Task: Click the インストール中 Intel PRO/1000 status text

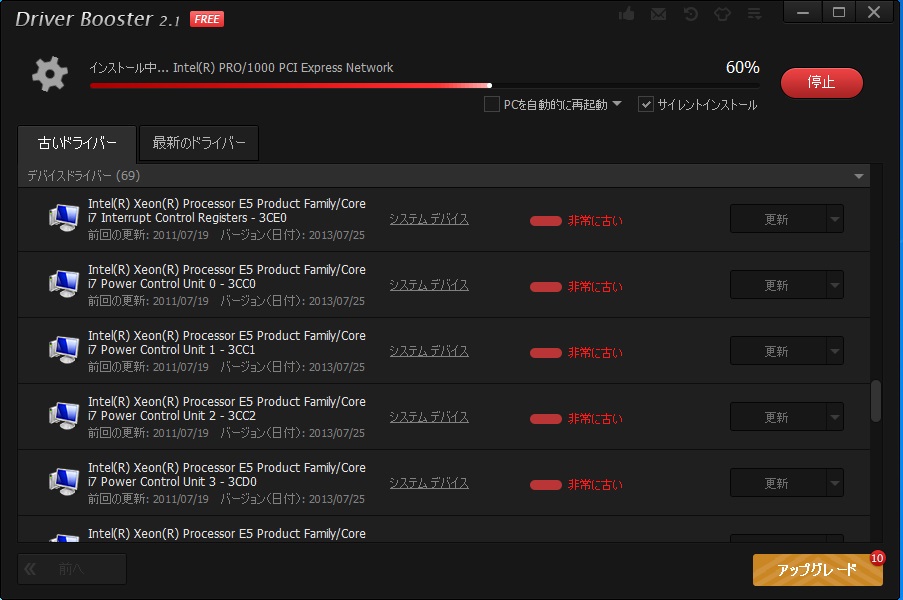Action: [x=241, y=68]
